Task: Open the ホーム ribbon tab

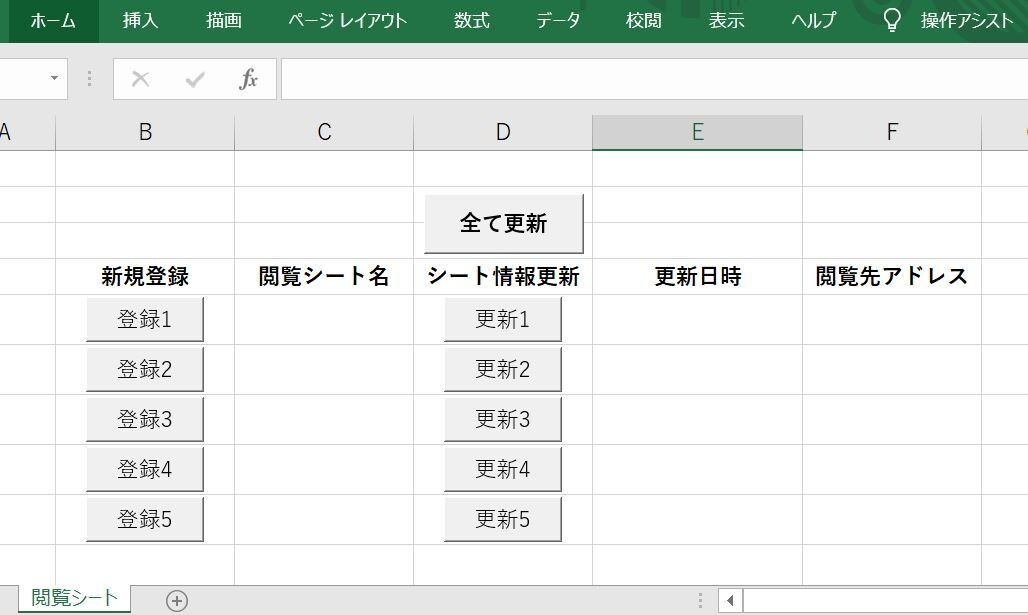Action: click(x=52, y=21)
